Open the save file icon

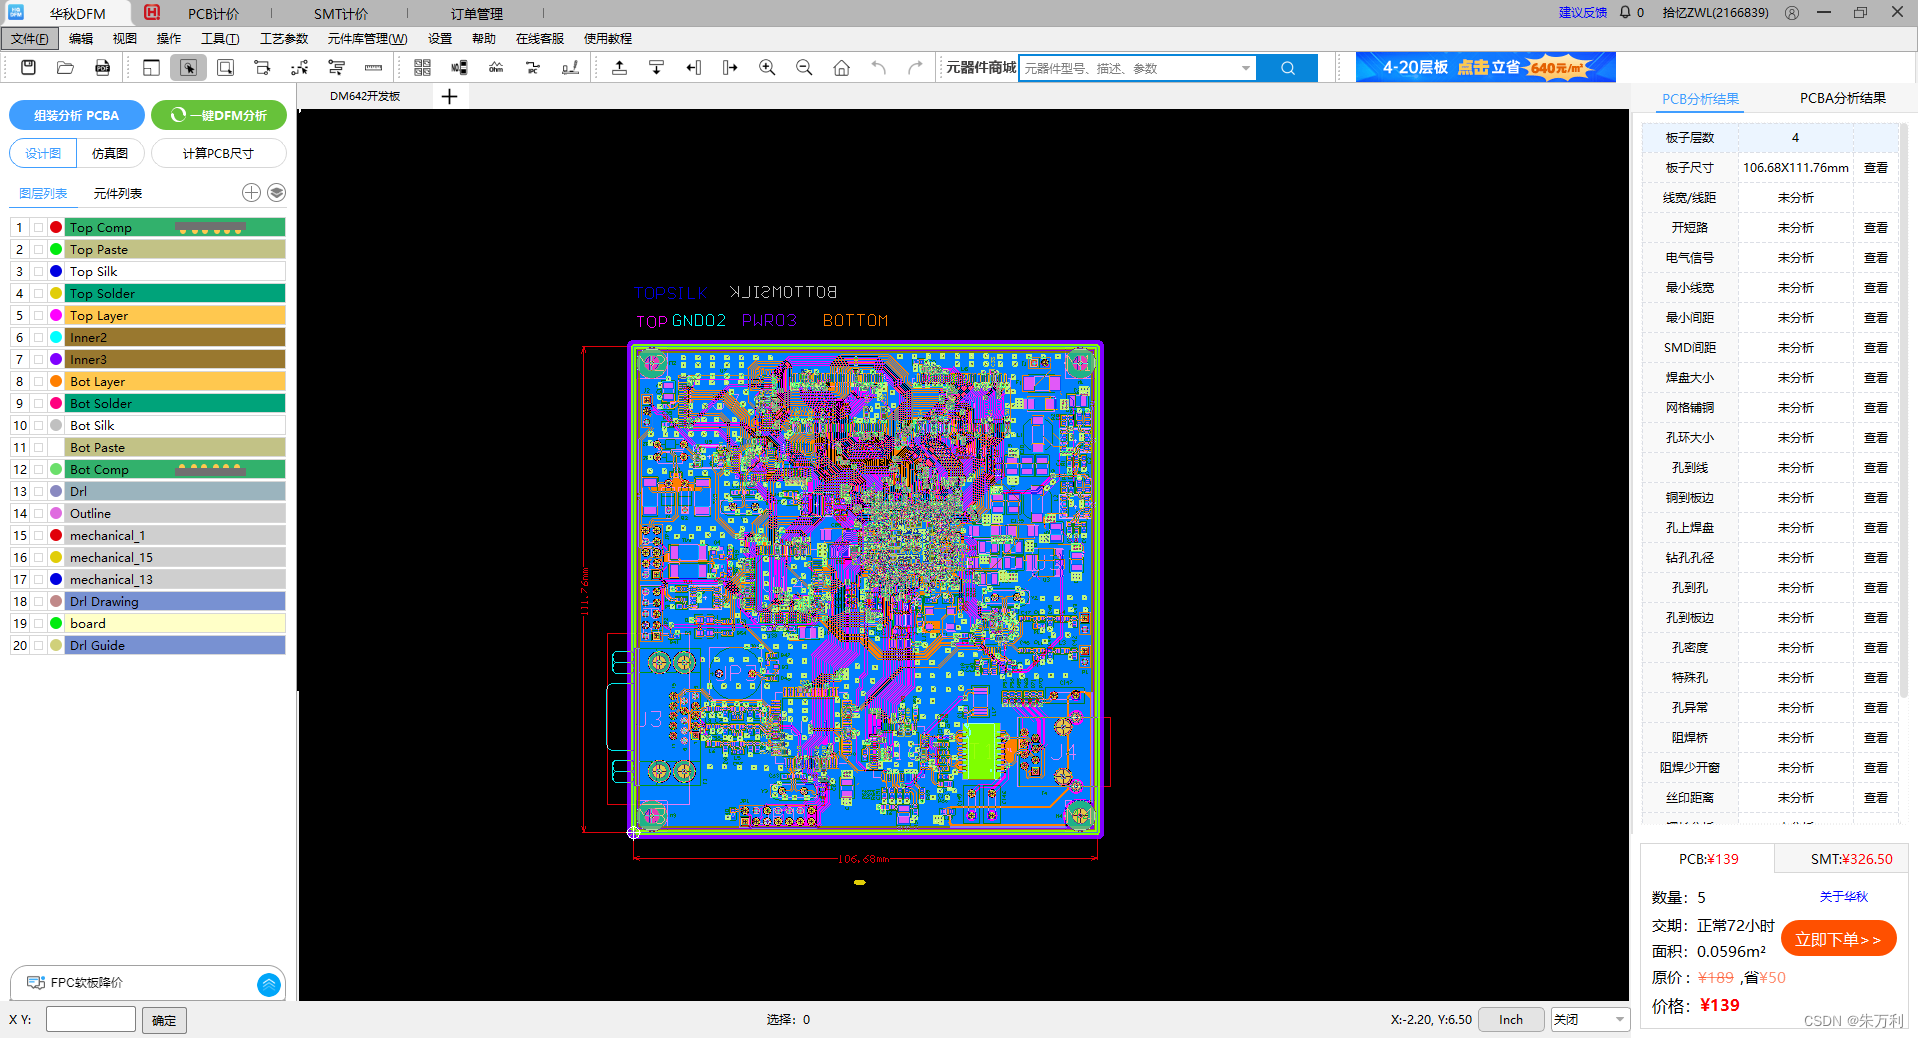click(28, 67)
